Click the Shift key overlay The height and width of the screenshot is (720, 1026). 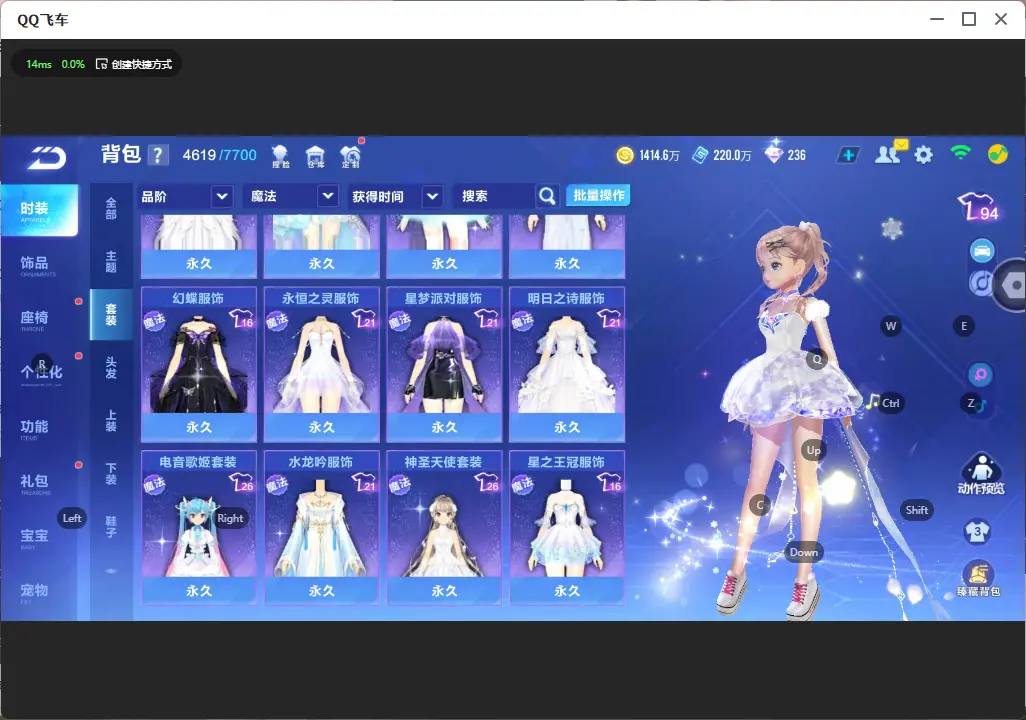click(x=916, y=510)
